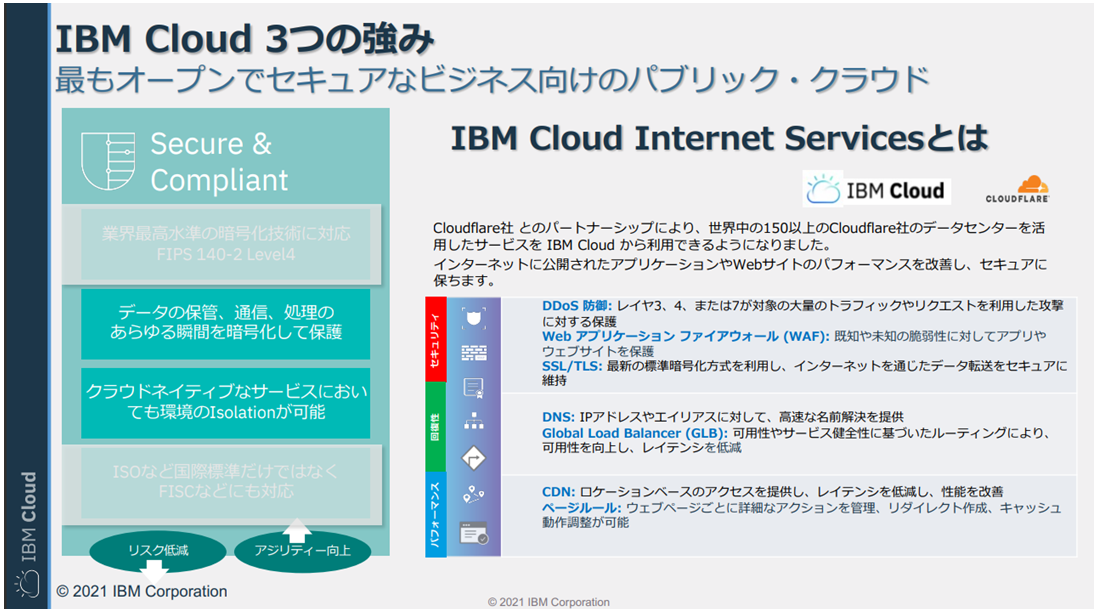
Task: Select the CDN location pins icon
Action: [x=474, y=494]
